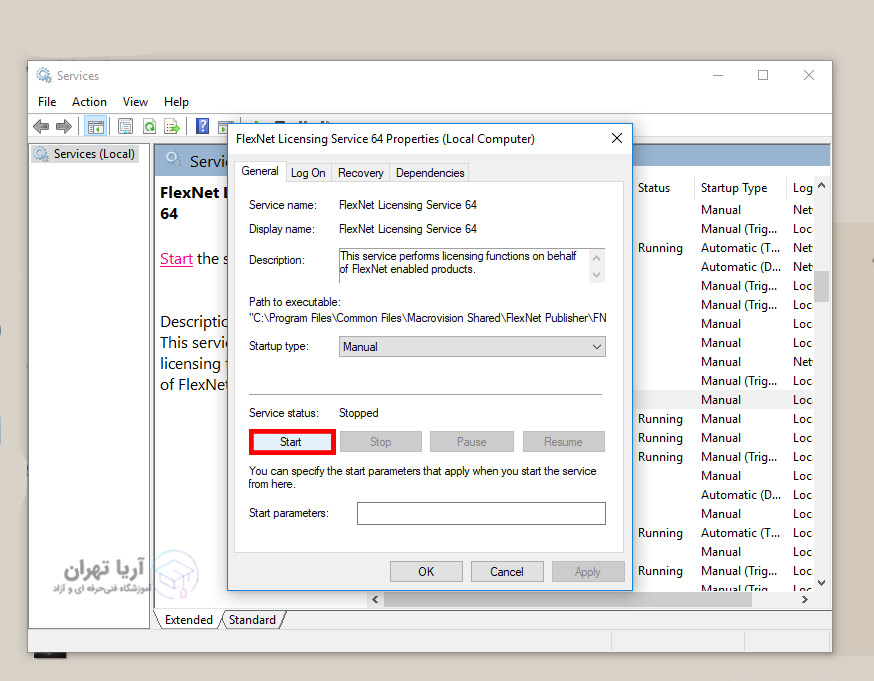
Task: Click the pink Start link in the Extended pane
Action: (x=176, y=258)
